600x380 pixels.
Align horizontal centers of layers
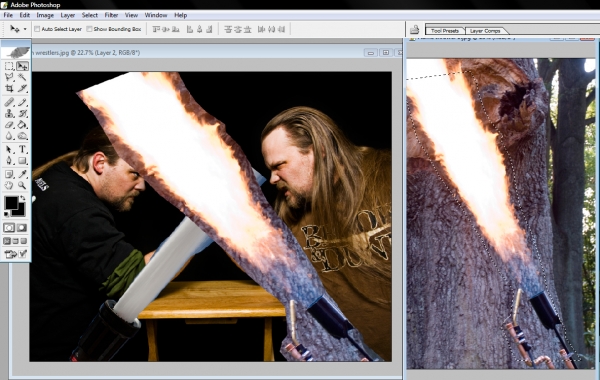(x=199, y=29)
